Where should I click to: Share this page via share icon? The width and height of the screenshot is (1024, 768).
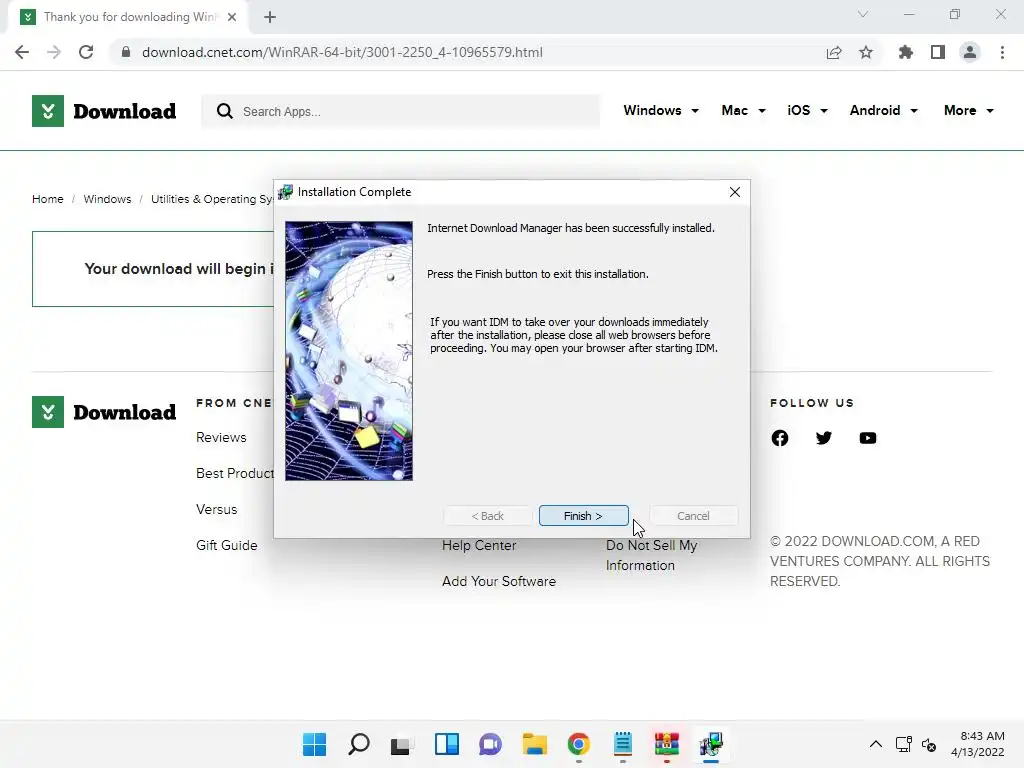coord(834,52)
